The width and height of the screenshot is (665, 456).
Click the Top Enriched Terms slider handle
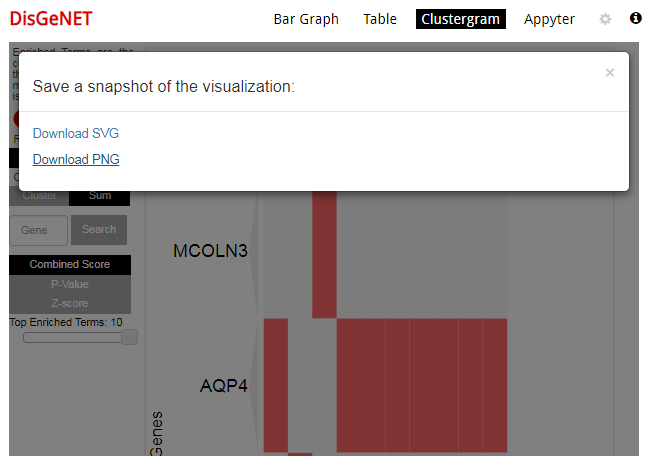click(x=129, y=338)
